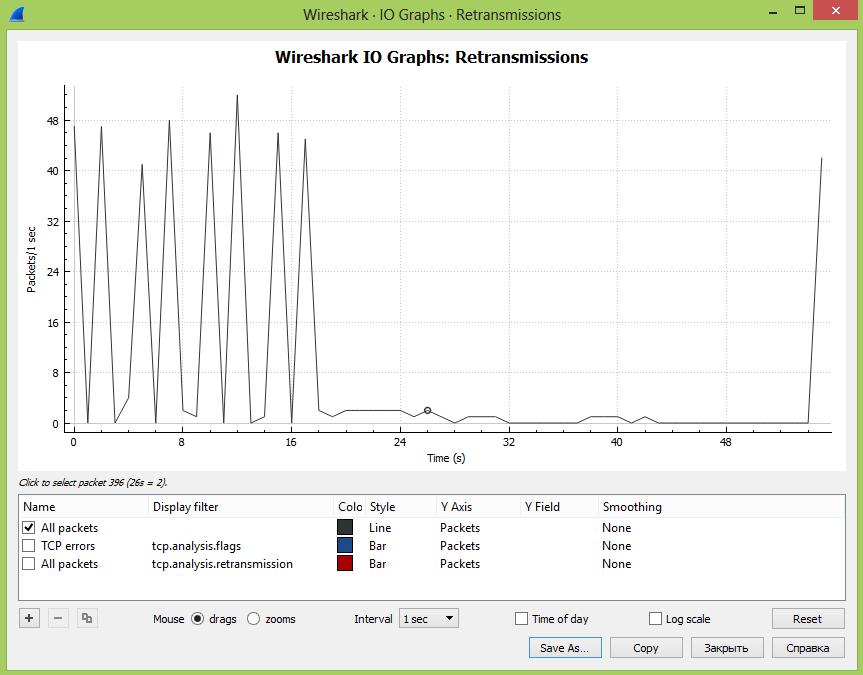Click the Display filter column header

click(185, 507)
